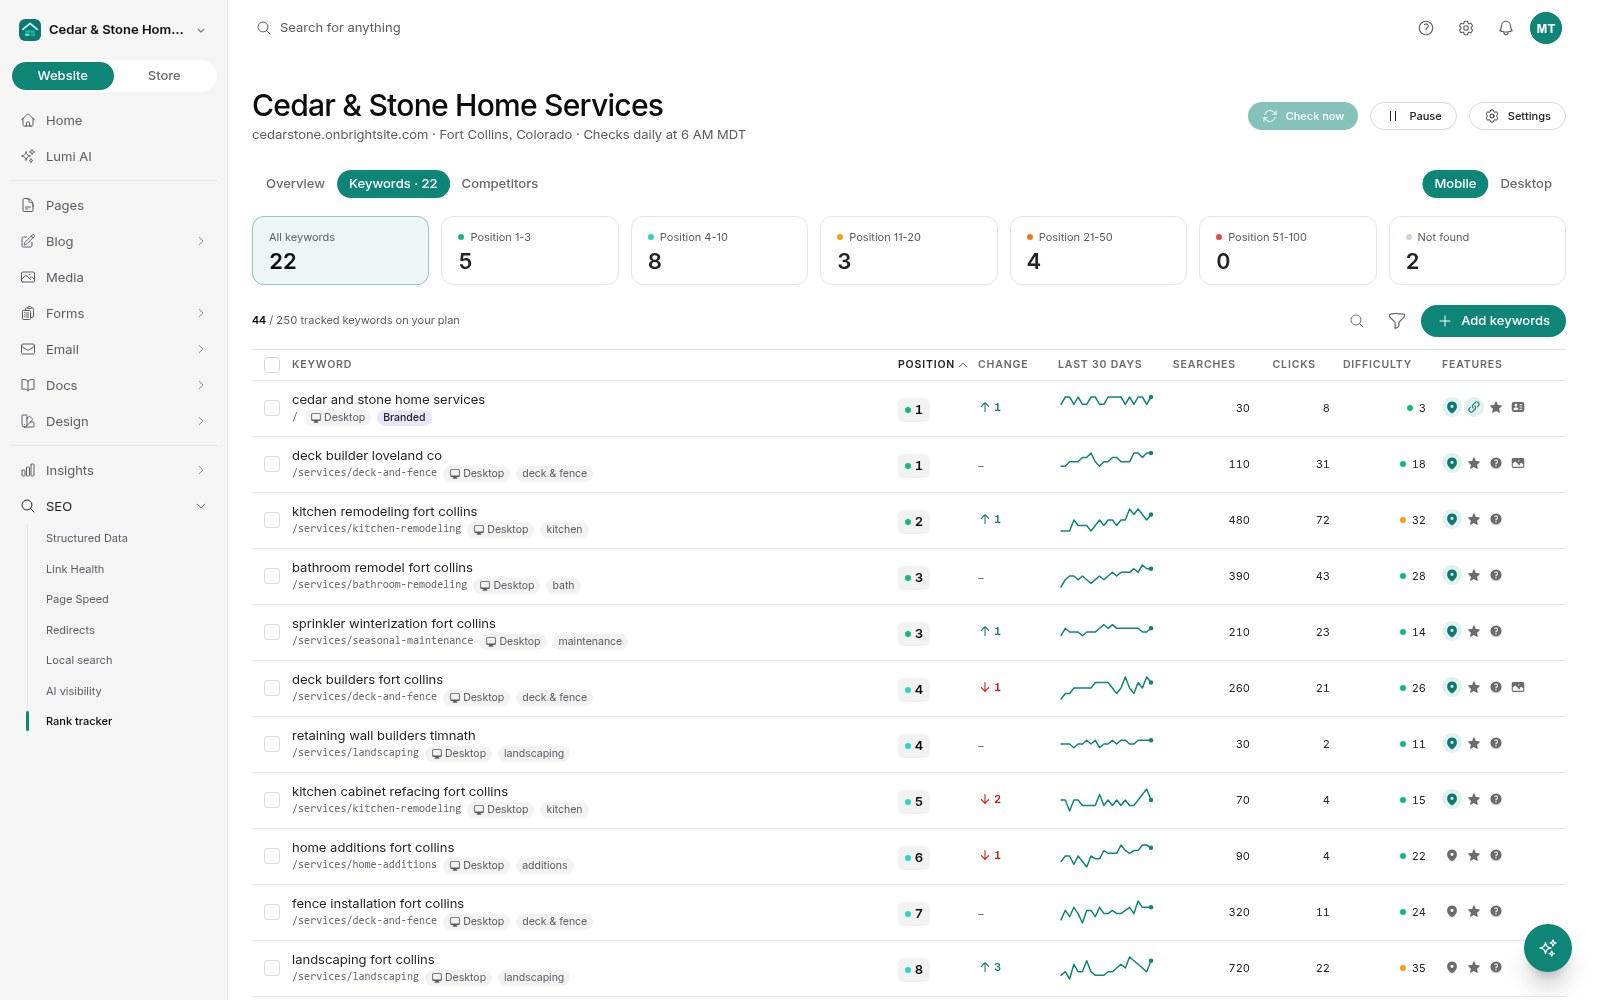The height and width of the screenshot is (1000, 1600).
Task: Expand the Forms sidebar section
Action: pyautogui.click(x=201, y=314)
